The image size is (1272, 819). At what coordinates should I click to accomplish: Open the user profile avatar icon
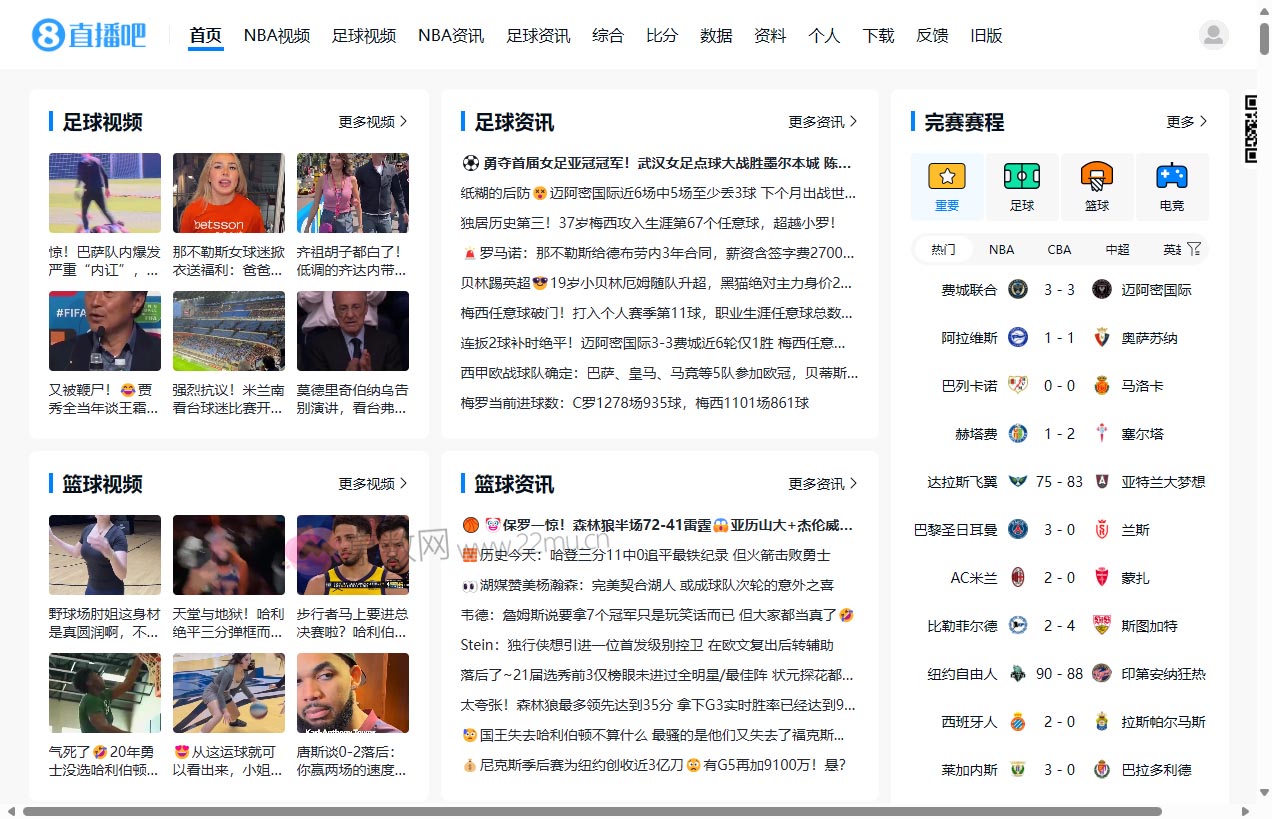(x=1213, y=34)
